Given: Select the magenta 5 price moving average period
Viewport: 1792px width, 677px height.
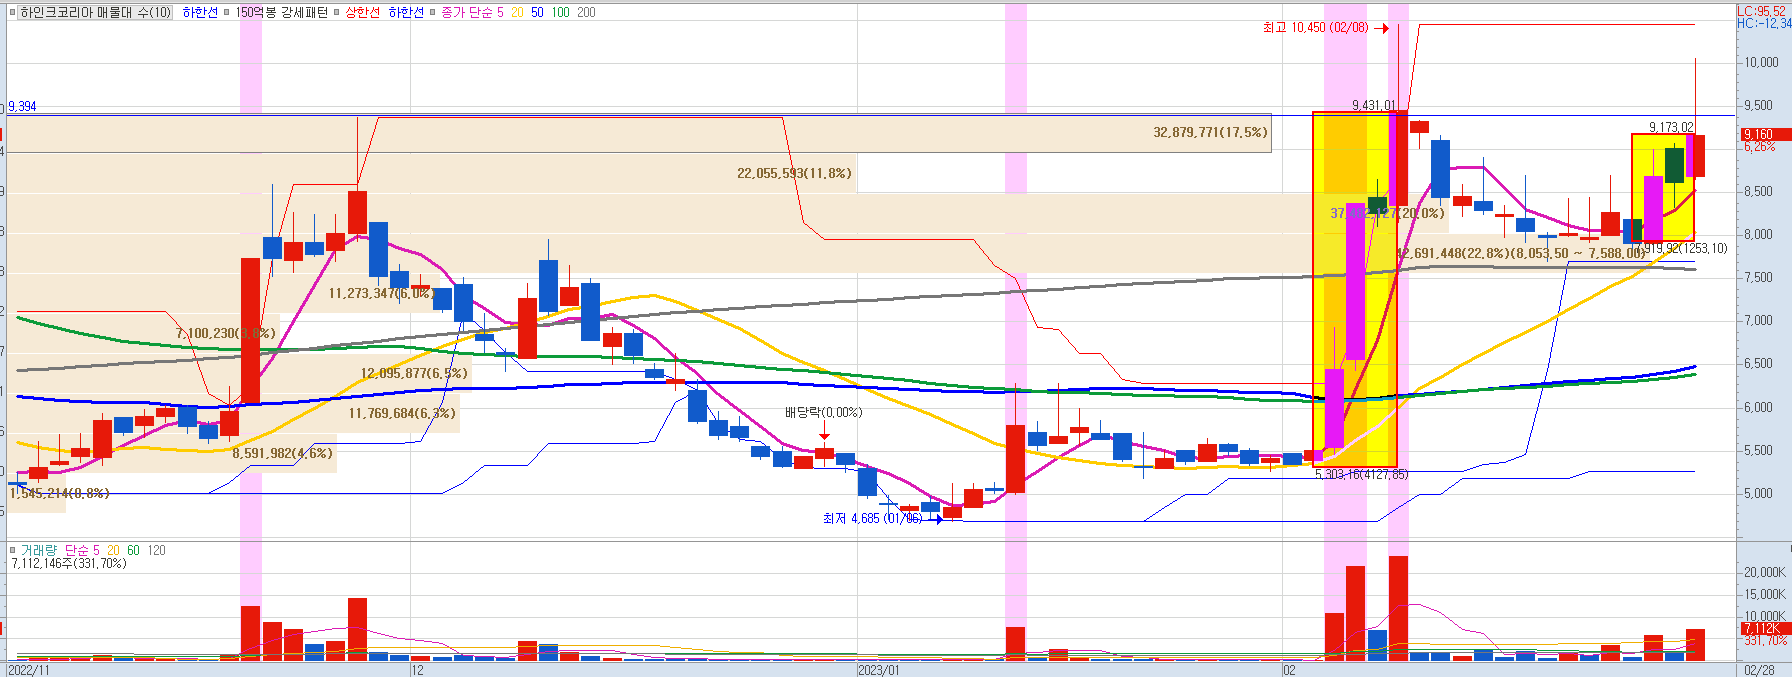Looking at the screenshot, I should tap(500, 13).
